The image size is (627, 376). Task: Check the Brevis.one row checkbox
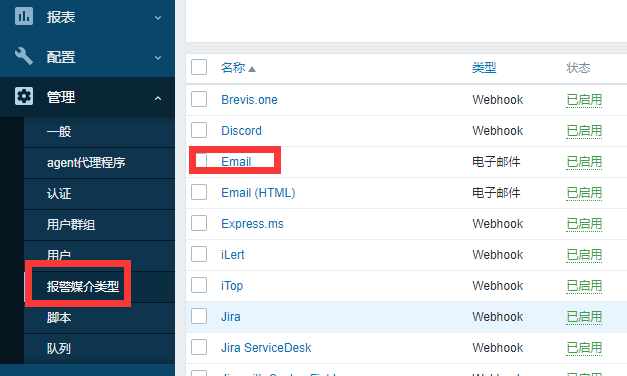pos(199,99)
